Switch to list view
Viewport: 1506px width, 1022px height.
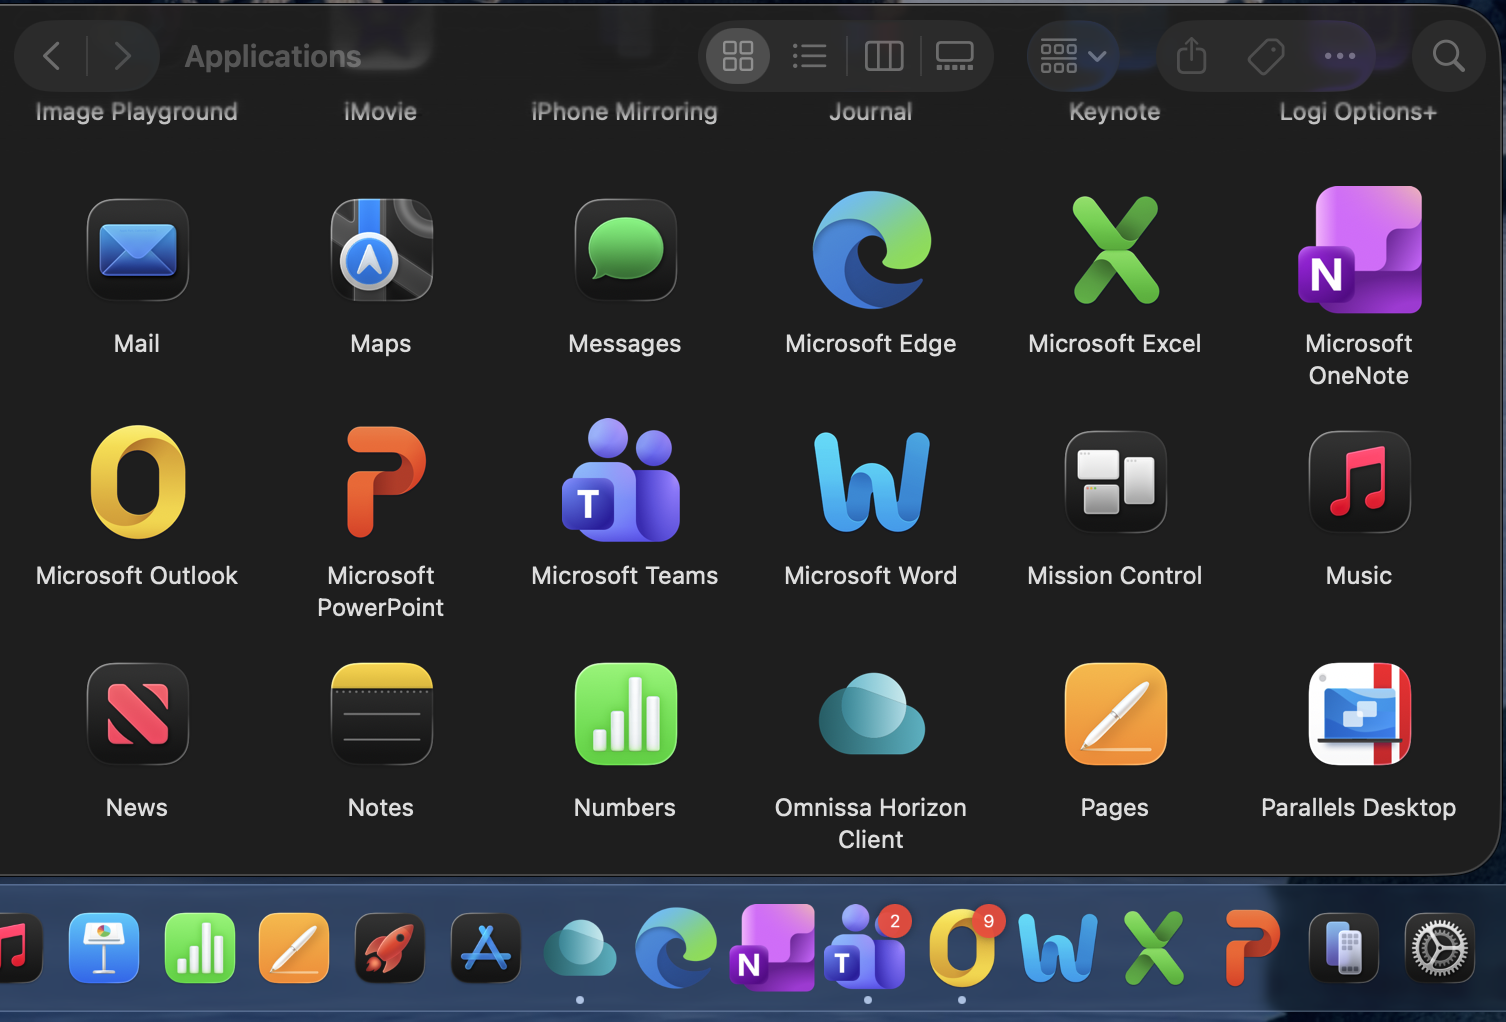(x=809, y=56)
